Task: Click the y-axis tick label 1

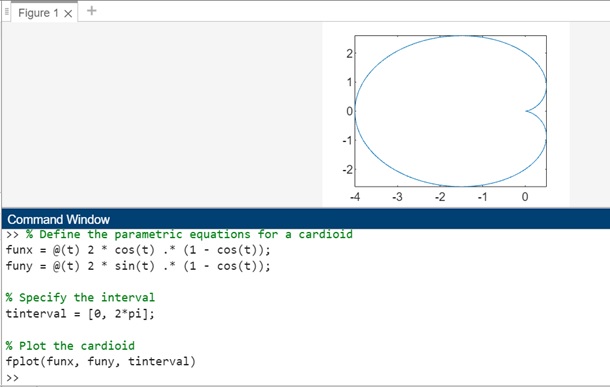Action: coord(349,82)
